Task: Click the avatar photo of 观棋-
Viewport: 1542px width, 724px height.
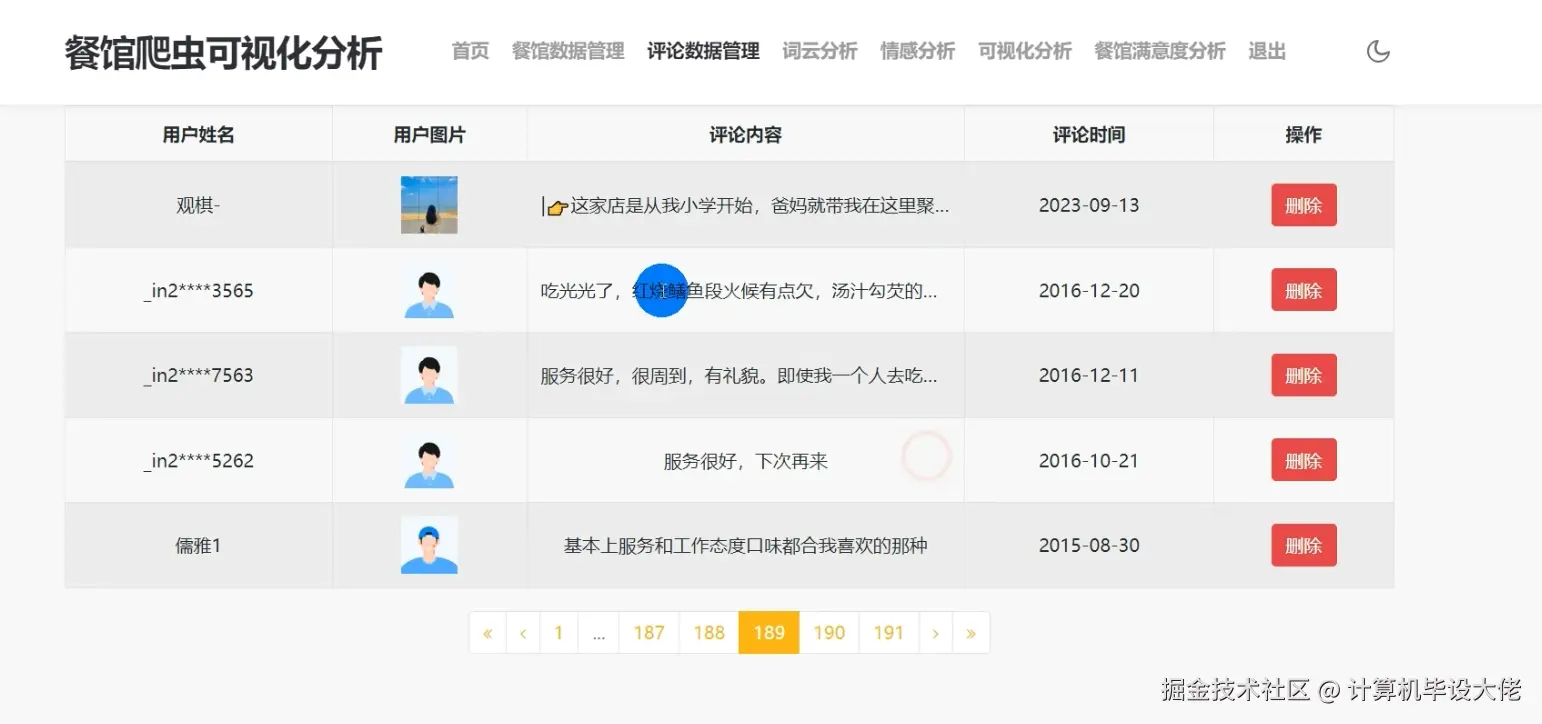Action: click(x=429, y=204)
